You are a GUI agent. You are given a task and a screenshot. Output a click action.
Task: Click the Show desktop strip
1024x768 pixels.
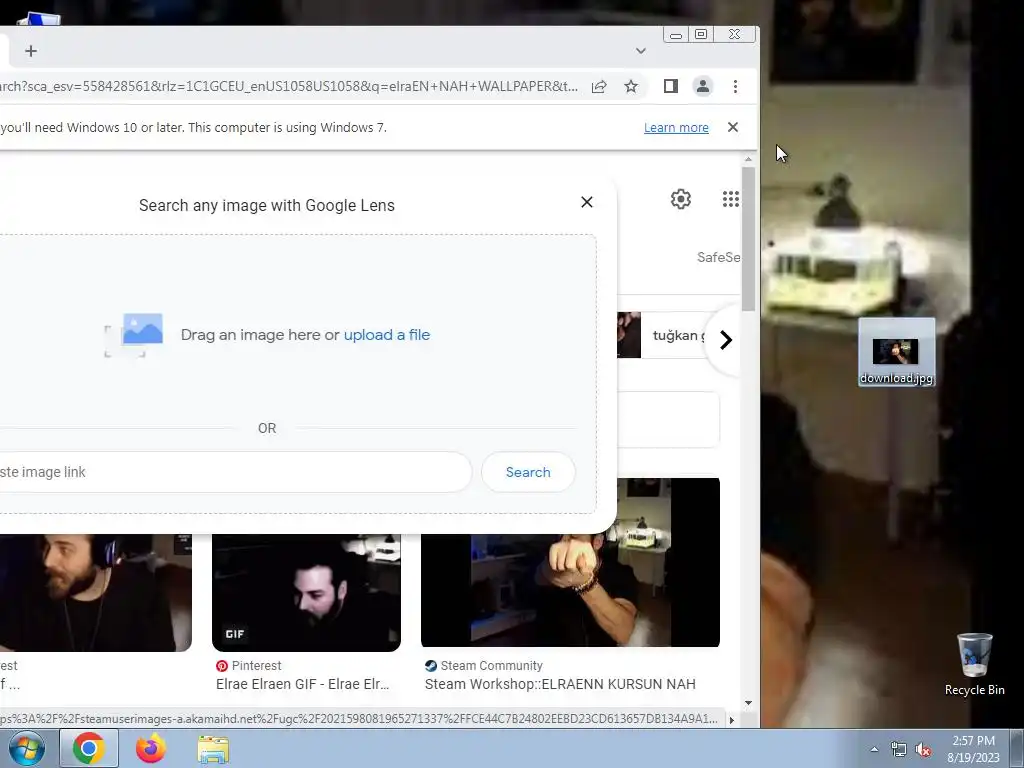(x=1017, y=749)
